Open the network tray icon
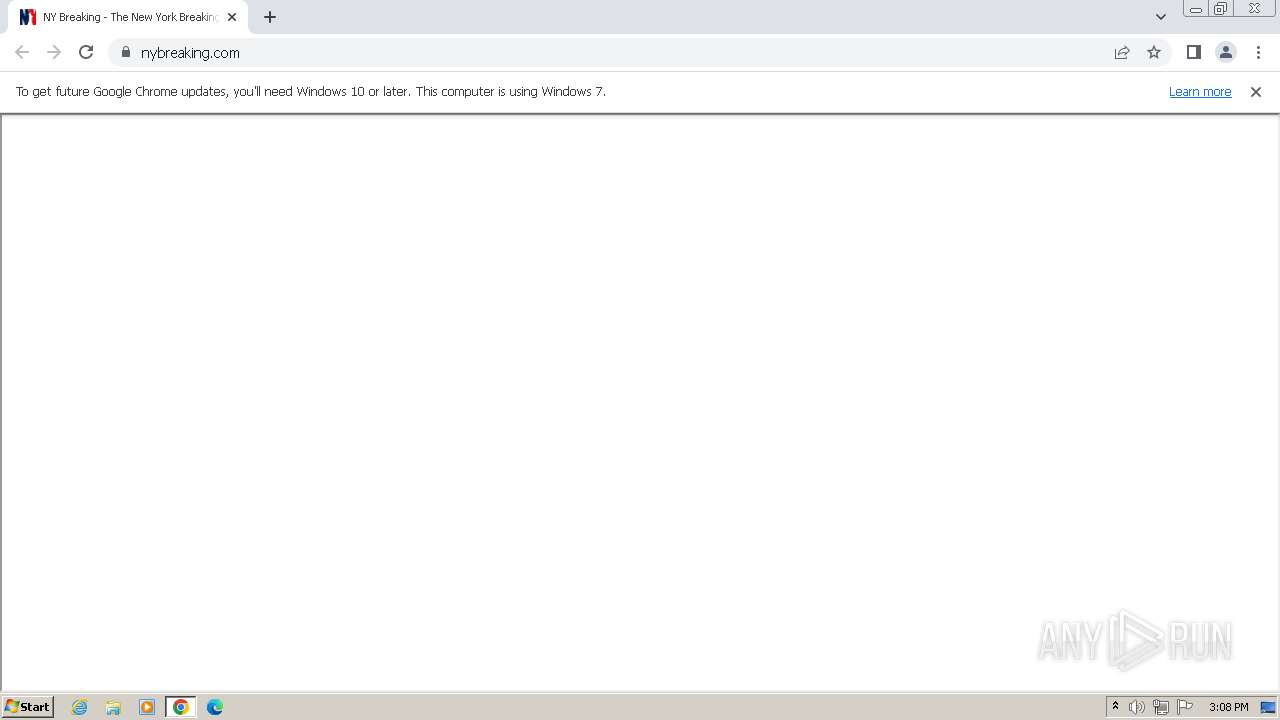 click(1161, 707)
